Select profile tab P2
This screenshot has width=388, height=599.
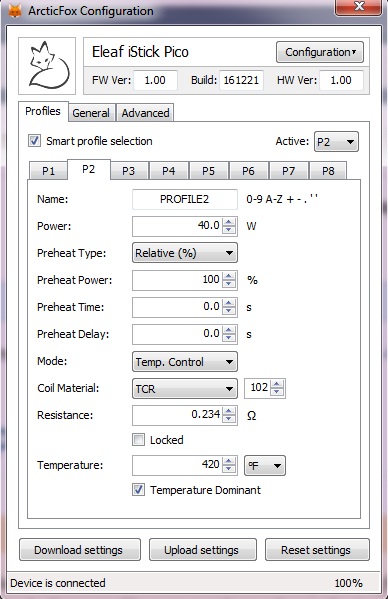pos(89,169)
